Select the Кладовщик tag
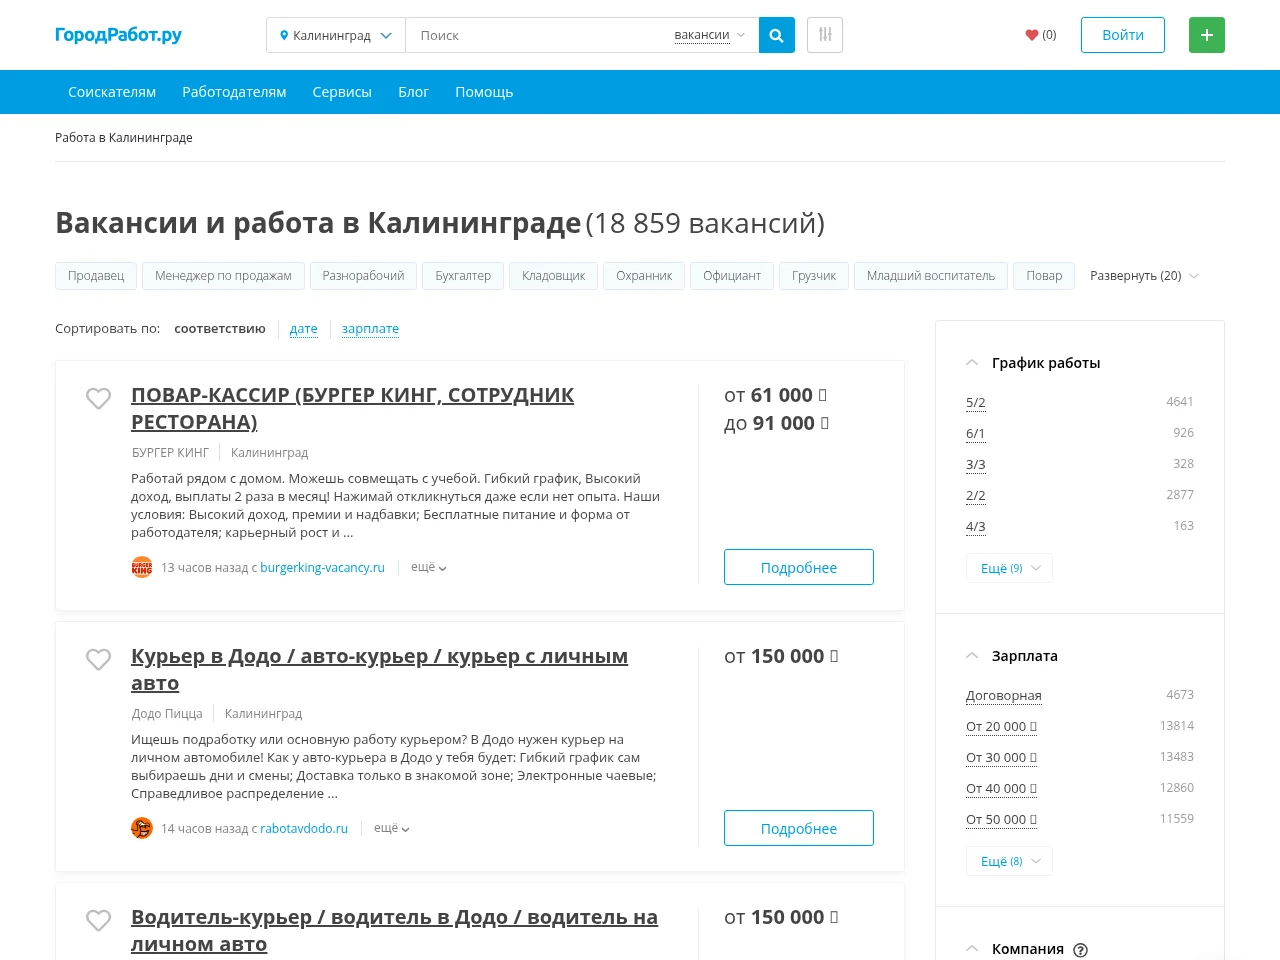The width and height of the screenshot is (1280, 960). point(553,276)
